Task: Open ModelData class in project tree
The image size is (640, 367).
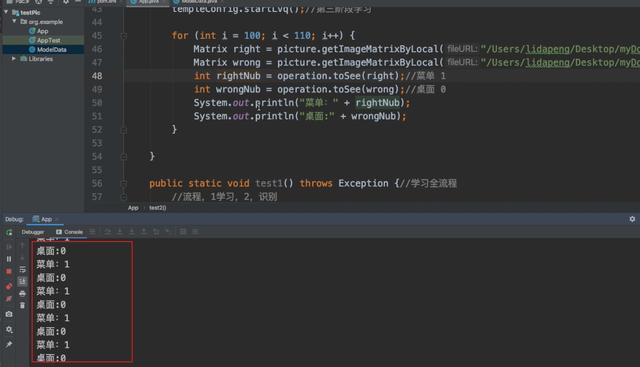Action: click(47, 50)
